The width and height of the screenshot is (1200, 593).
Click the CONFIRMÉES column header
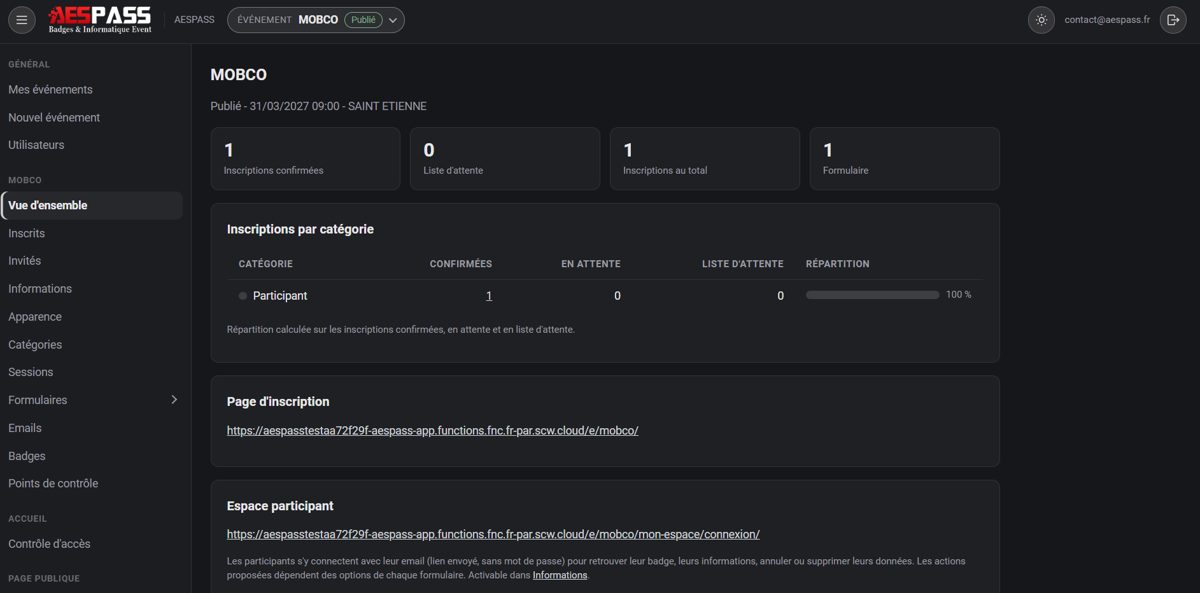pos(461,264)
